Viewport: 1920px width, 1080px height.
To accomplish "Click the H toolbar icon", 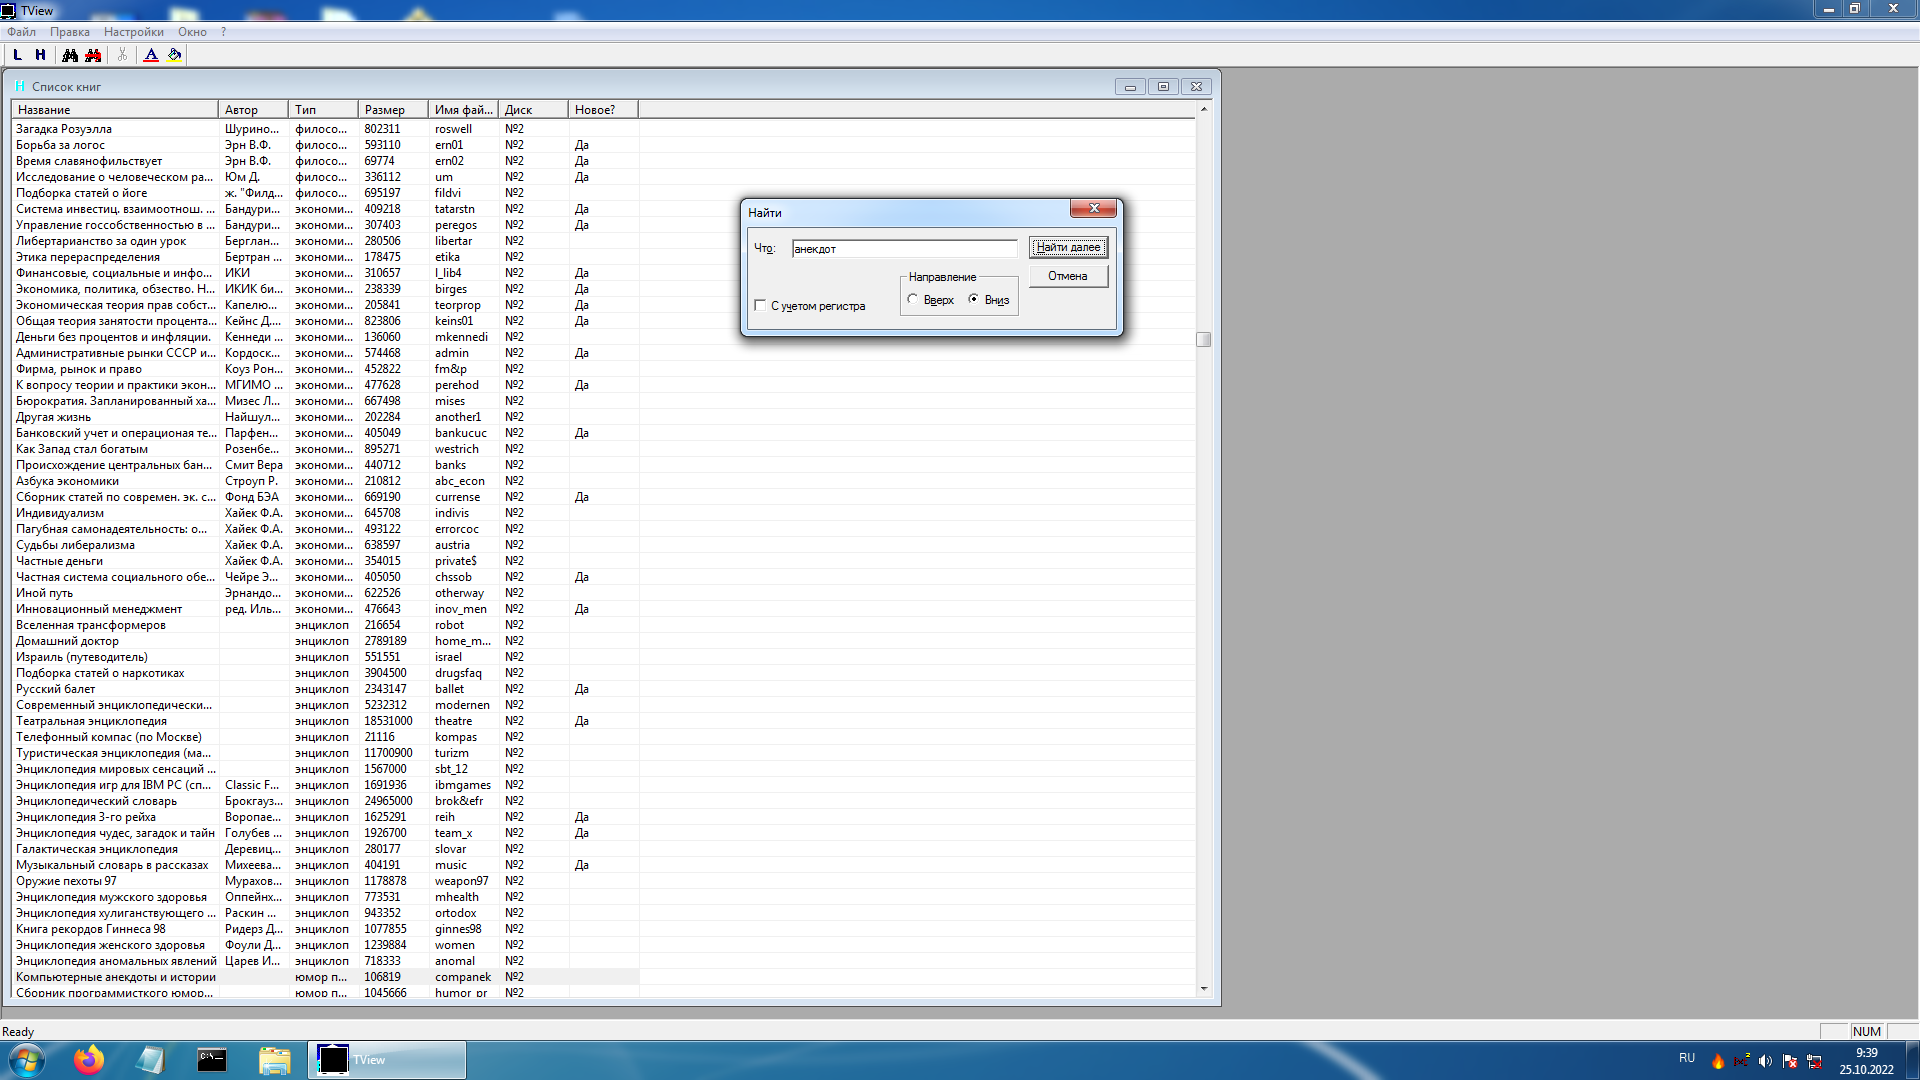I will pyautogui.click(x=40, y=55).
